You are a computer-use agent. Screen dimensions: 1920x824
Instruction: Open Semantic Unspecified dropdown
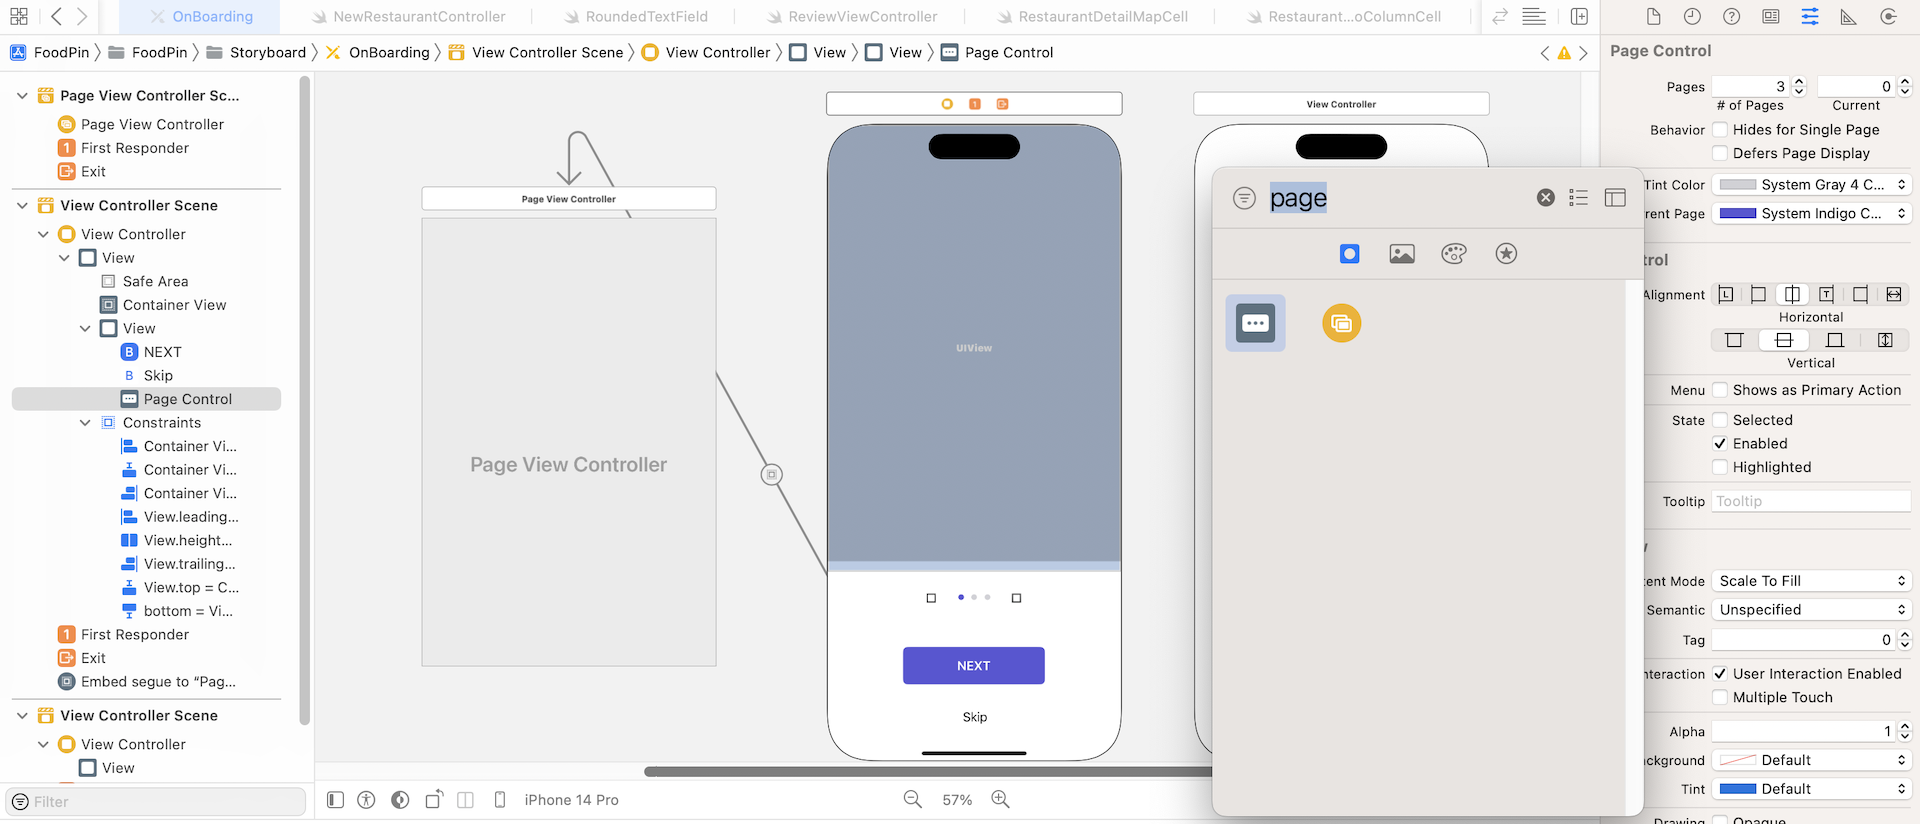[x=1811, y=610]
